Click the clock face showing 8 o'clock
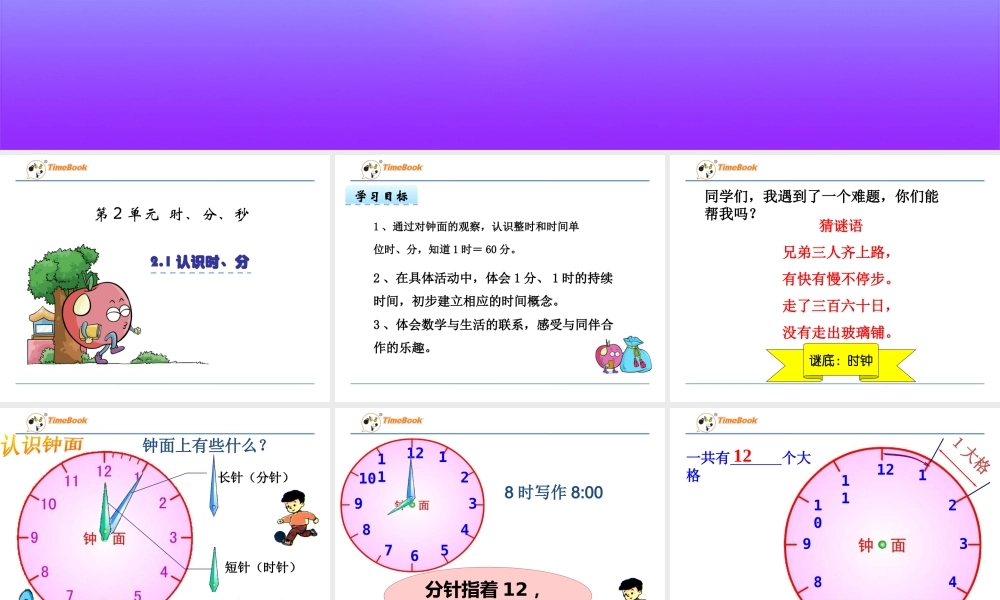The width and height of the screenshot is (1000, 600). [412, 504]
